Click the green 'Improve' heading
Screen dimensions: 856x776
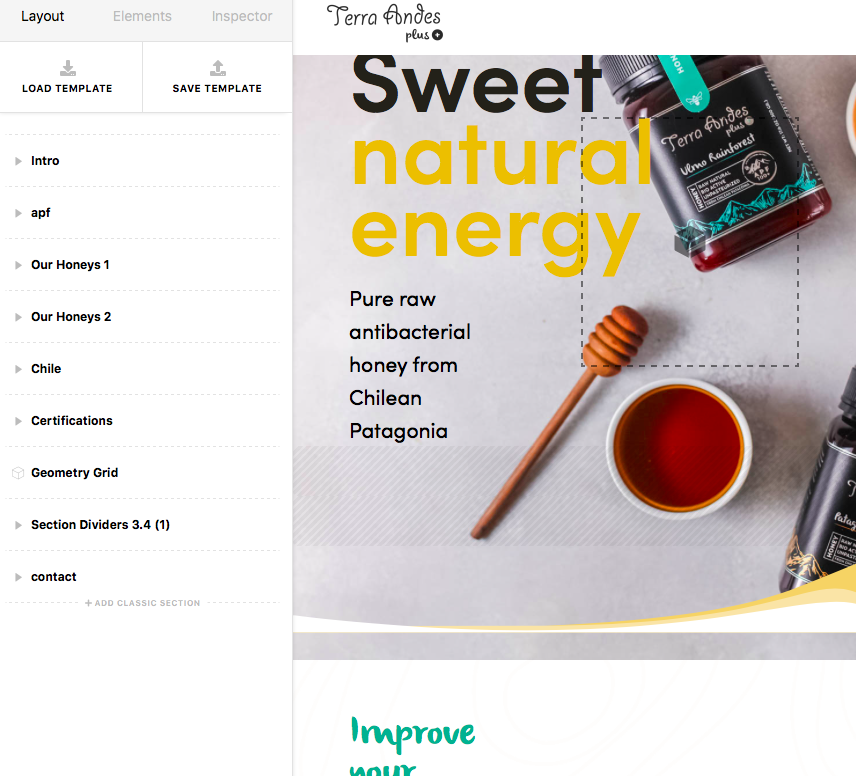tap(413, 734)
